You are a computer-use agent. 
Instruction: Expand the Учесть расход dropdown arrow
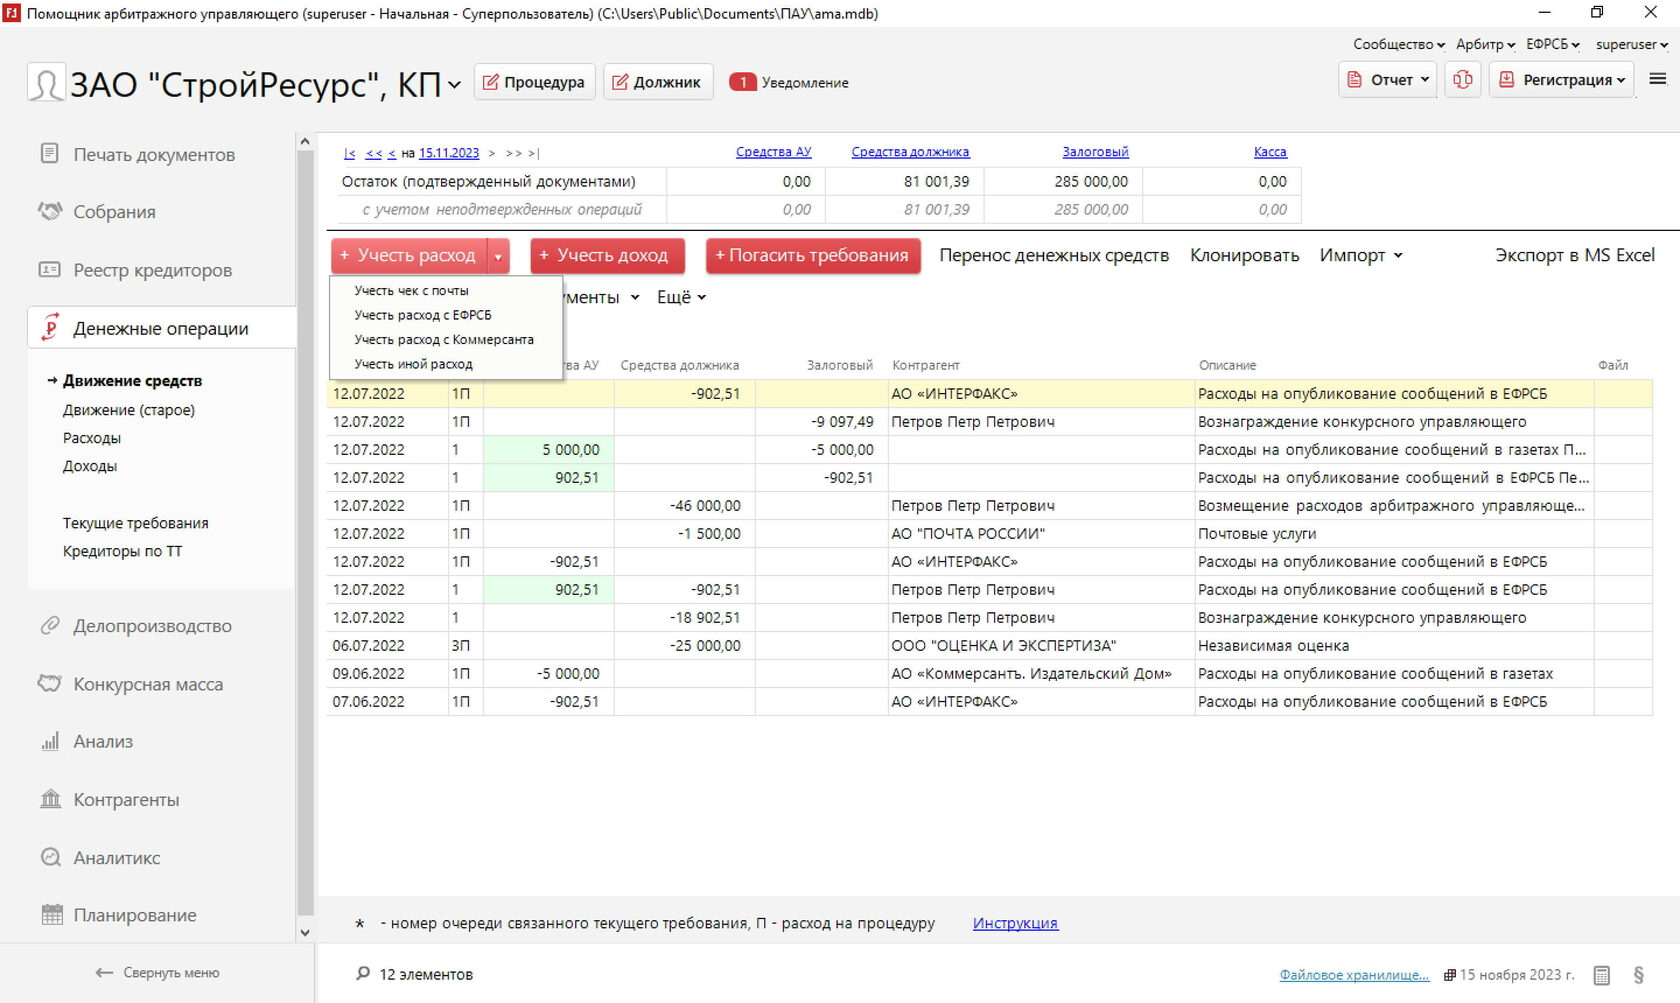tap(498, 256)
